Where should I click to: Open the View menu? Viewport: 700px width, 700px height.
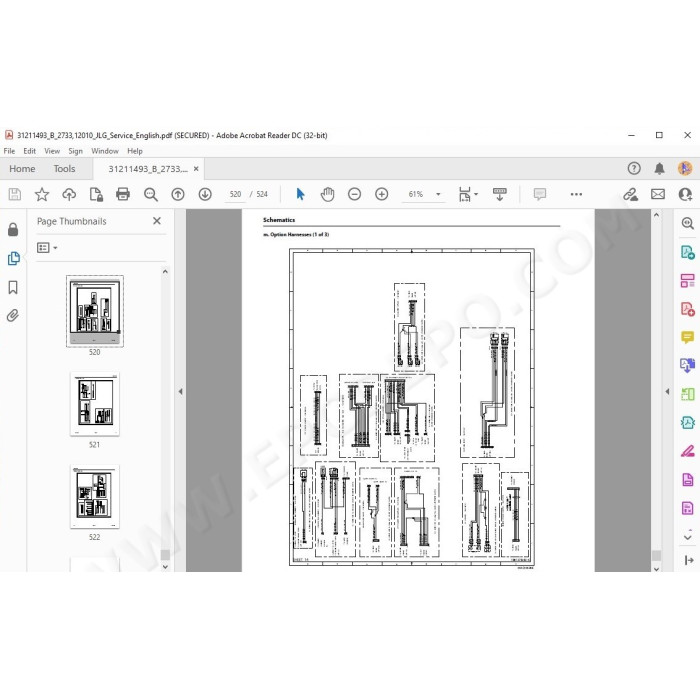click(52, 151)
